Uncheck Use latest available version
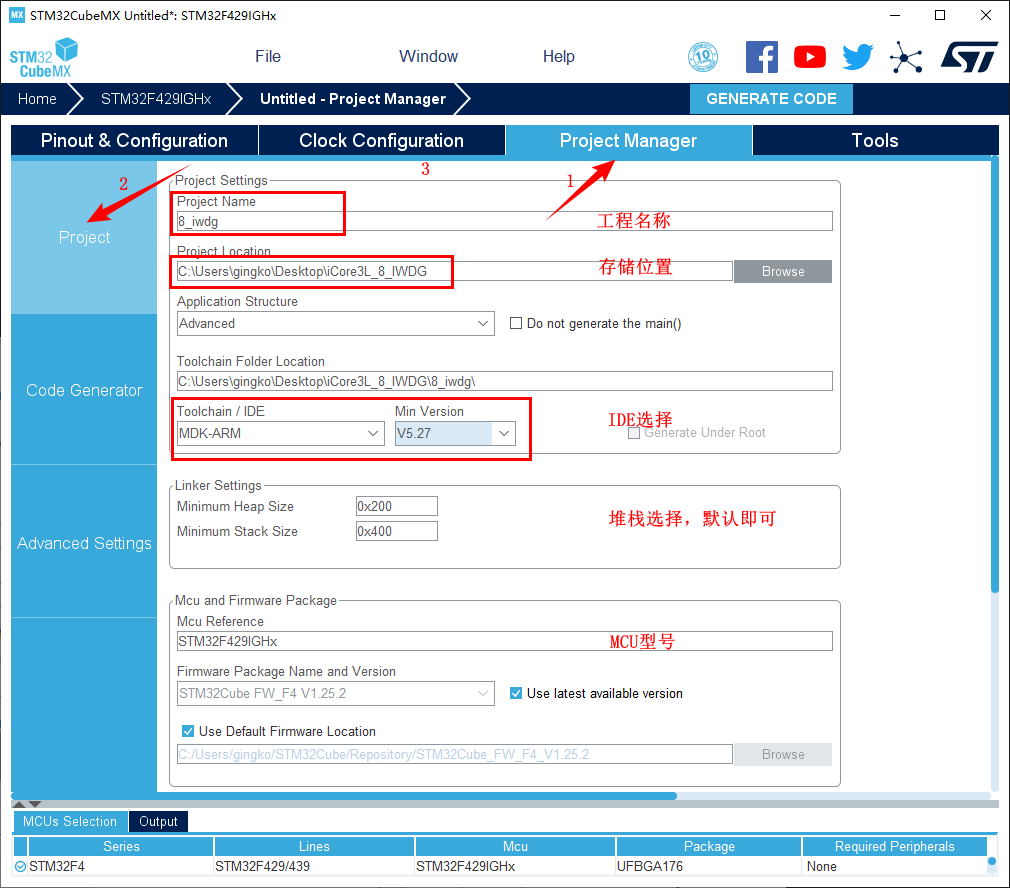Image resolution: width=1010 pixels, height=888 pixels. [516, 693]
